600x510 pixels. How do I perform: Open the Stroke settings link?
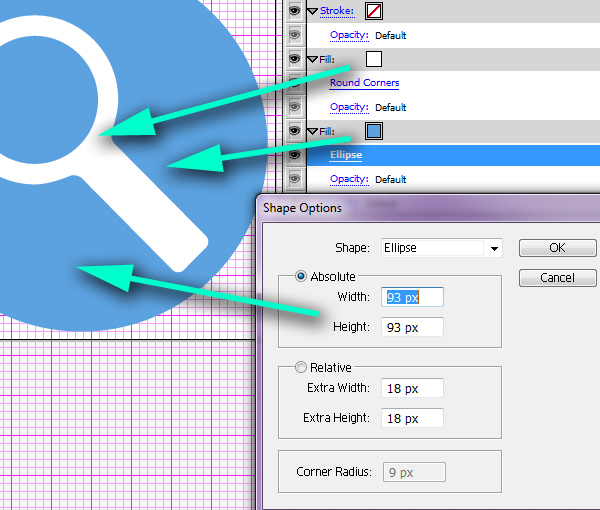click(337, 11)
